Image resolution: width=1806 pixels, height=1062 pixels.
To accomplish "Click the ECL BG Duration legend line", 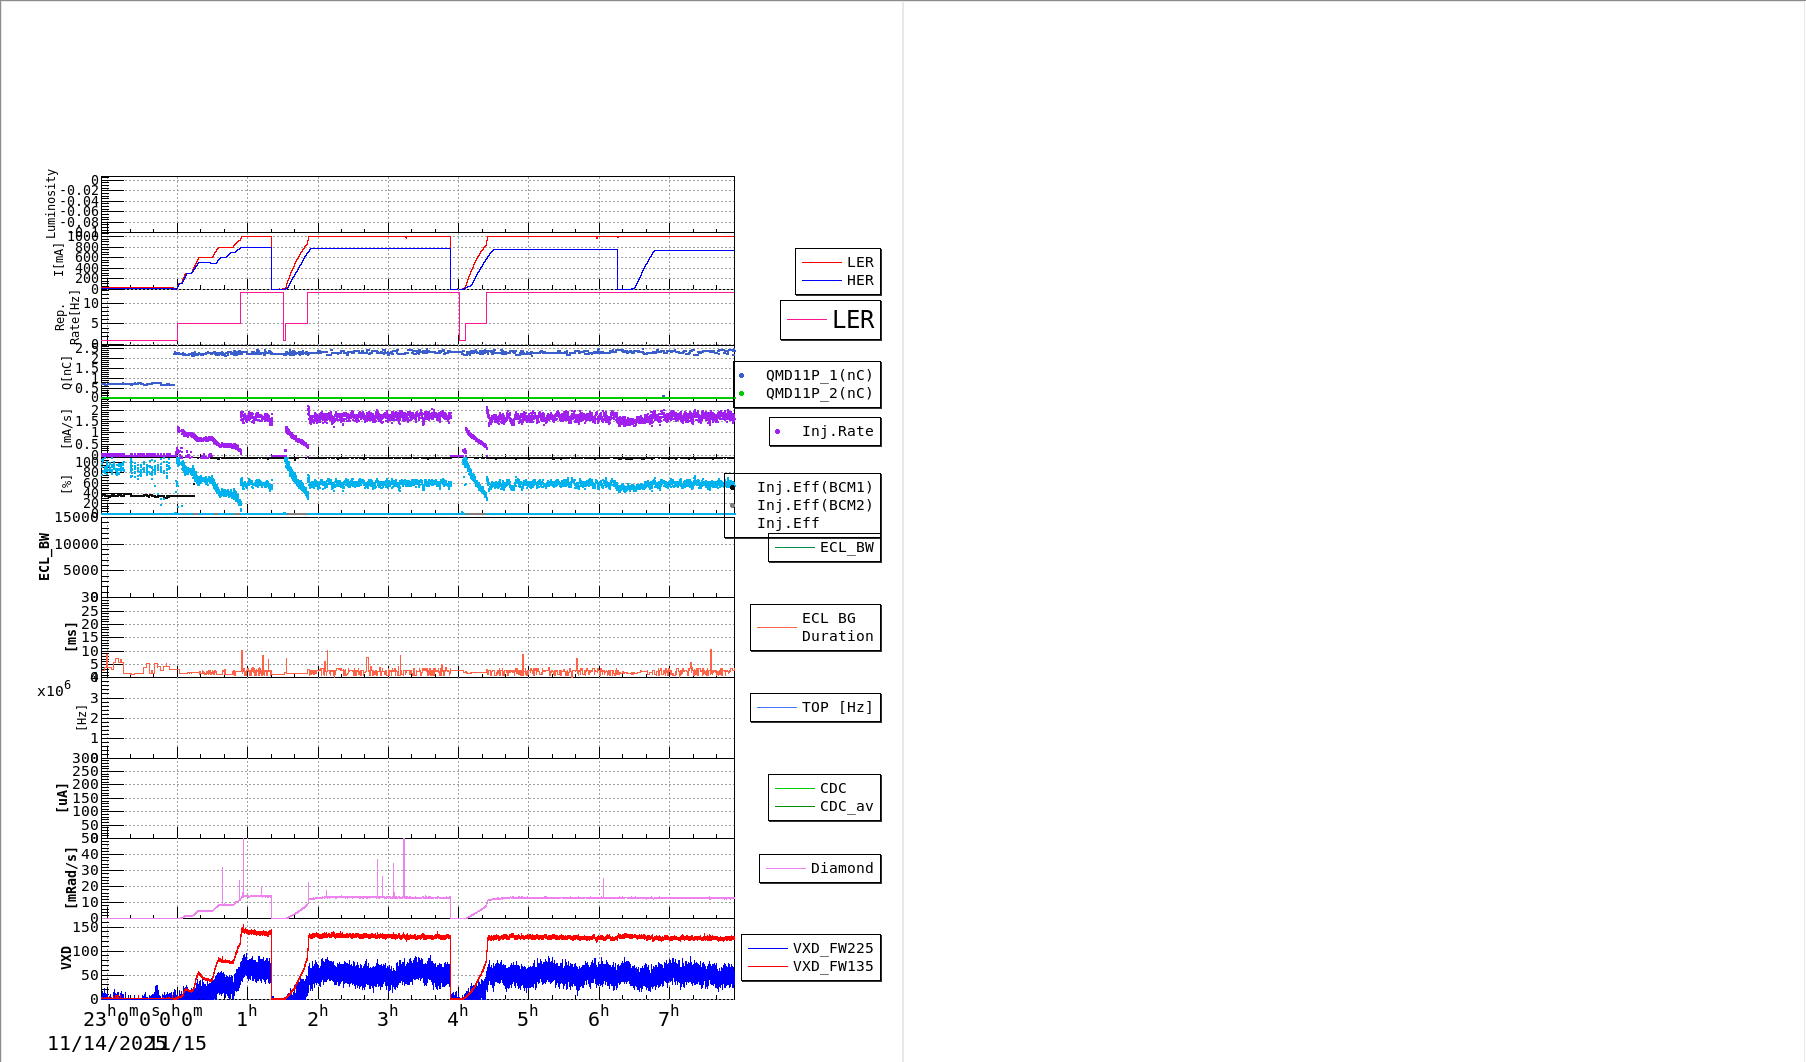I will pos(776,628).
